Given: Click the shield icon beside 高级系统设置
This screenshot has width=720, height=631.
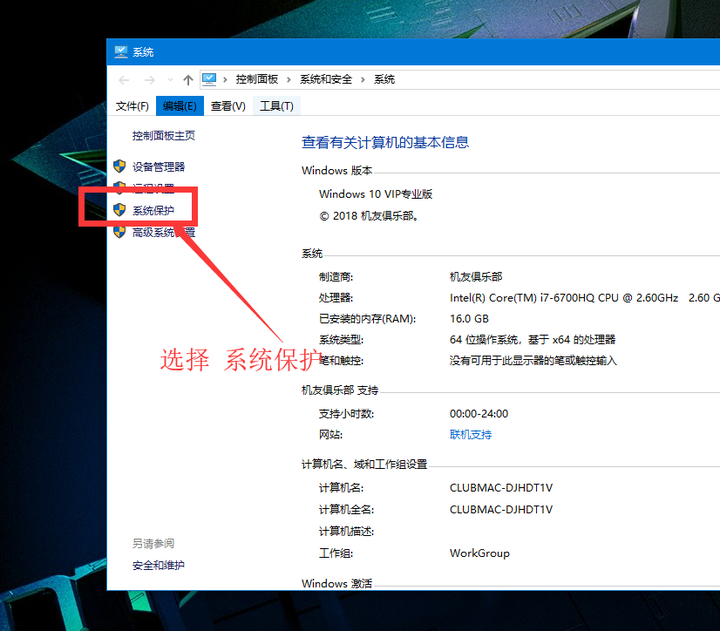Looking at the screenshot, I should (119, 232).
